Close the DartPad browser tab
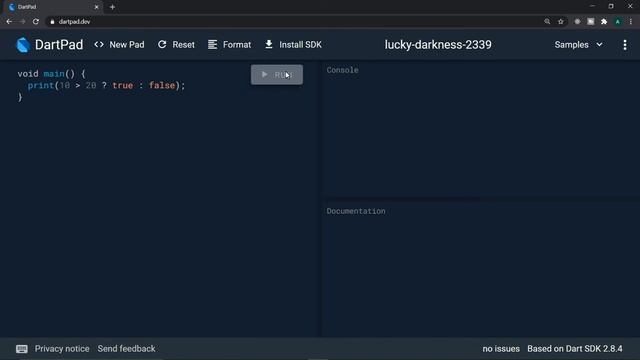 tap(96, 7)
